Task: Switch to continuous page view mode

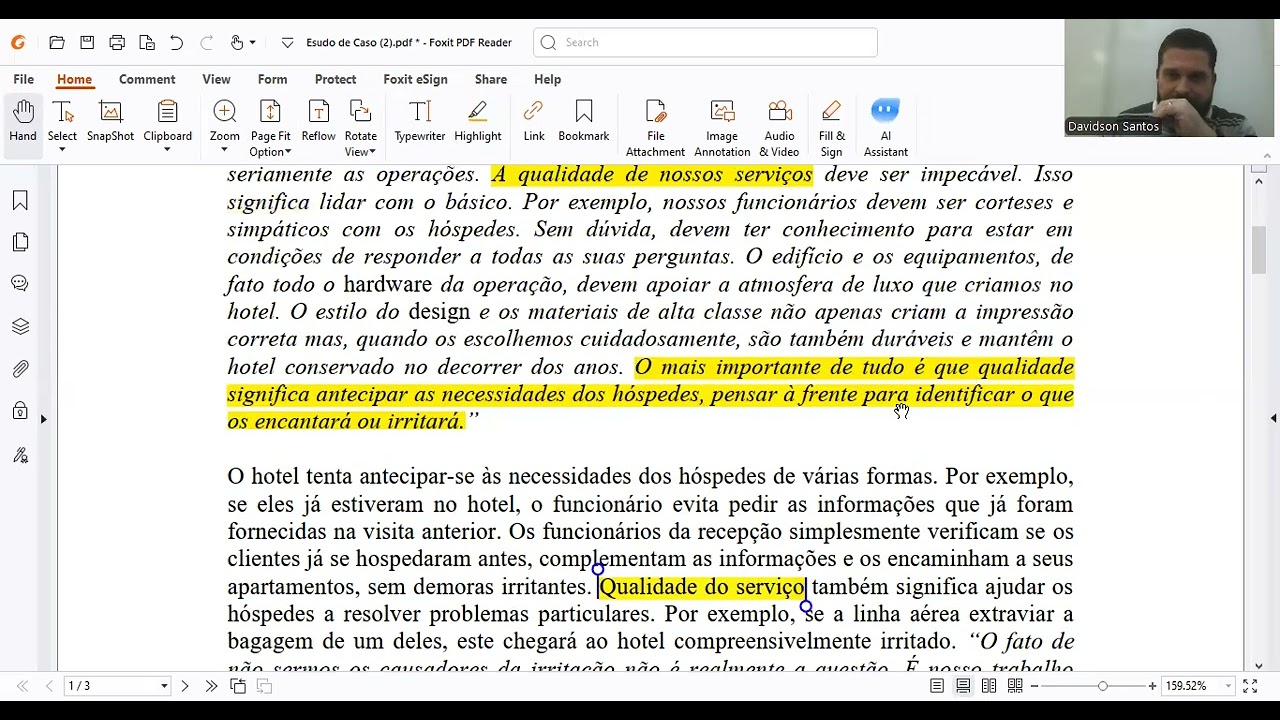Action: click(x=963, y=686)
